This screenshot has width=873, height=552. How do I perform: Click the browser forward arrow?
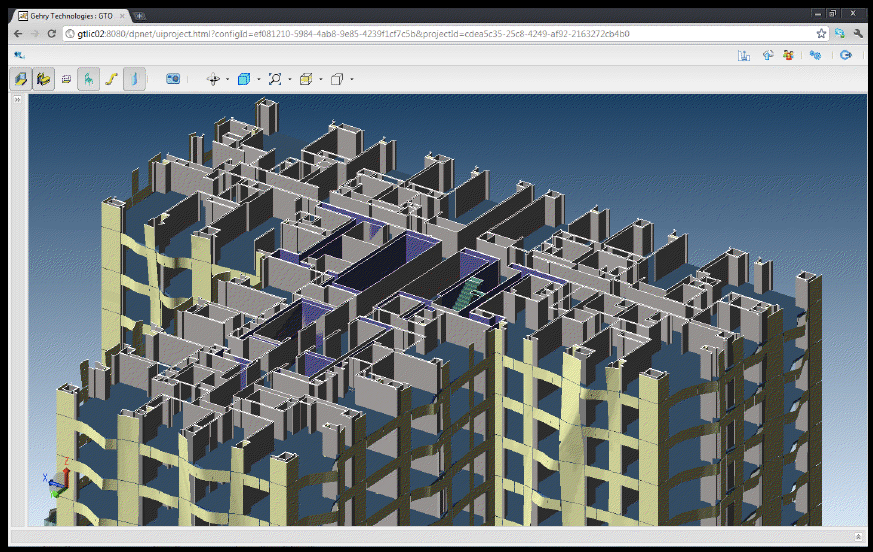point(35,33)
